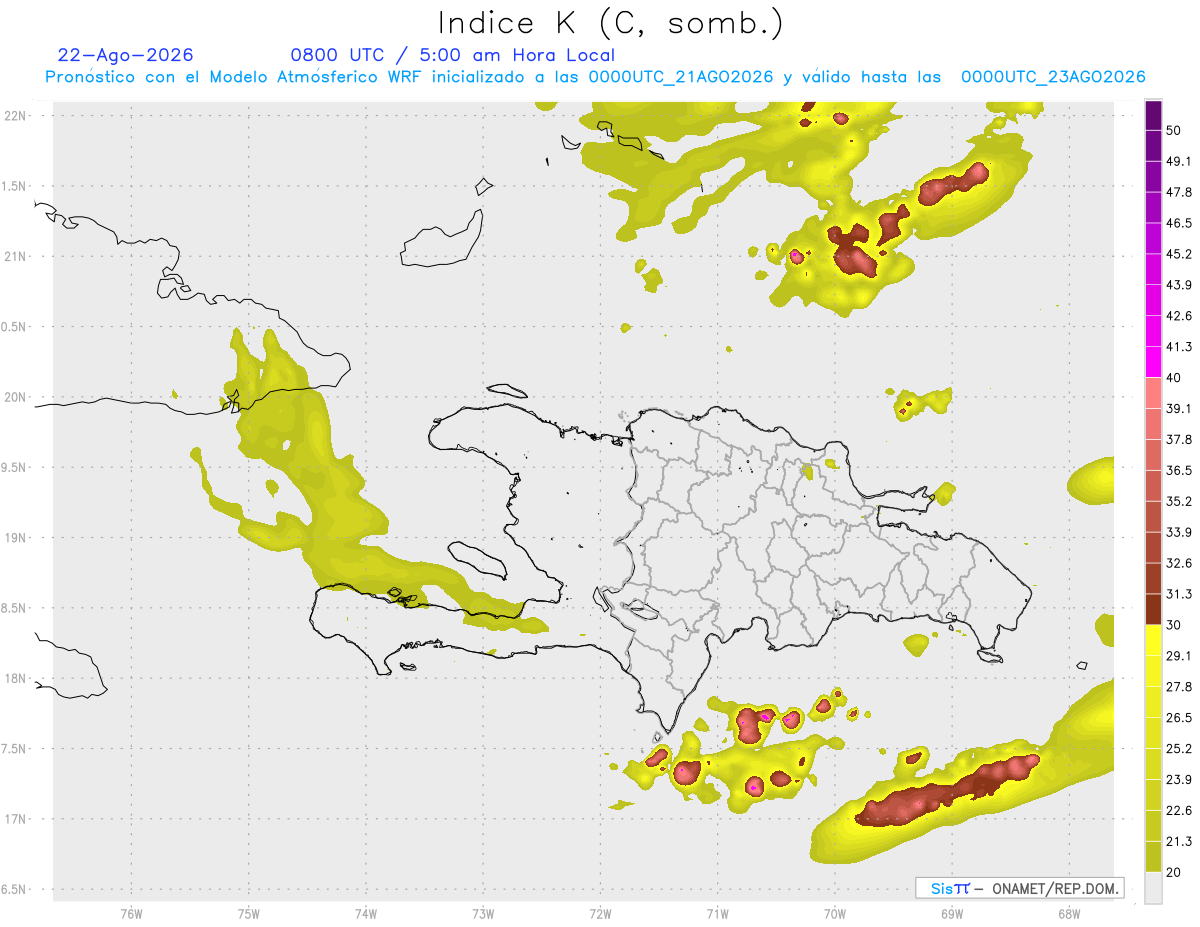This screenshot has height=927, width=1200.
Task: Click the legend value '22.6'
Action: point(1180,810)
